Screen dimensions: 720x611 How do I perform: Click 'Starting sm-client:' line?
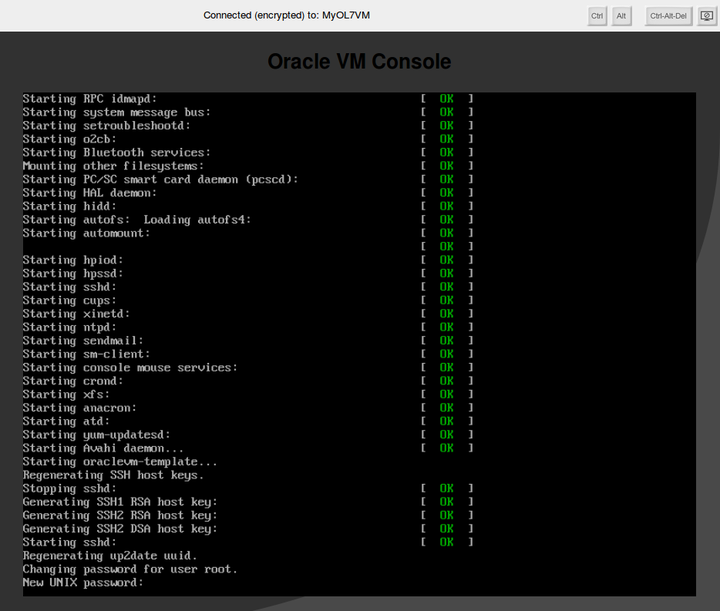(86, 354)
